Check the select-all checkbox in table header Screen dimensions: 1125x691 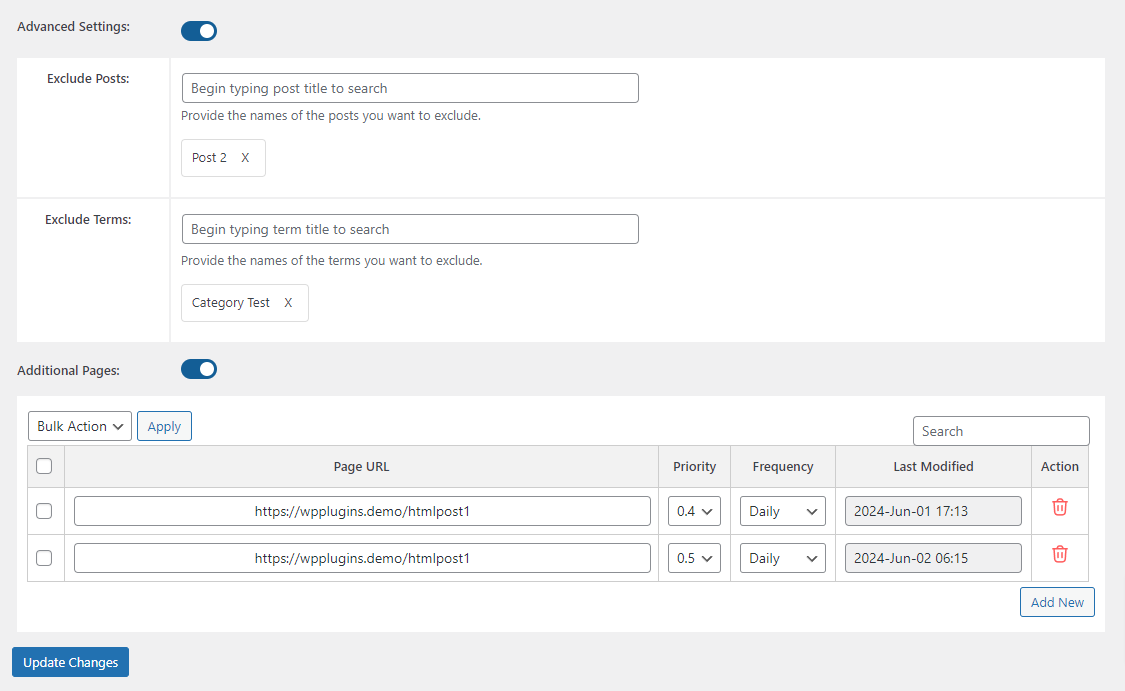click(x=44, y=466)
